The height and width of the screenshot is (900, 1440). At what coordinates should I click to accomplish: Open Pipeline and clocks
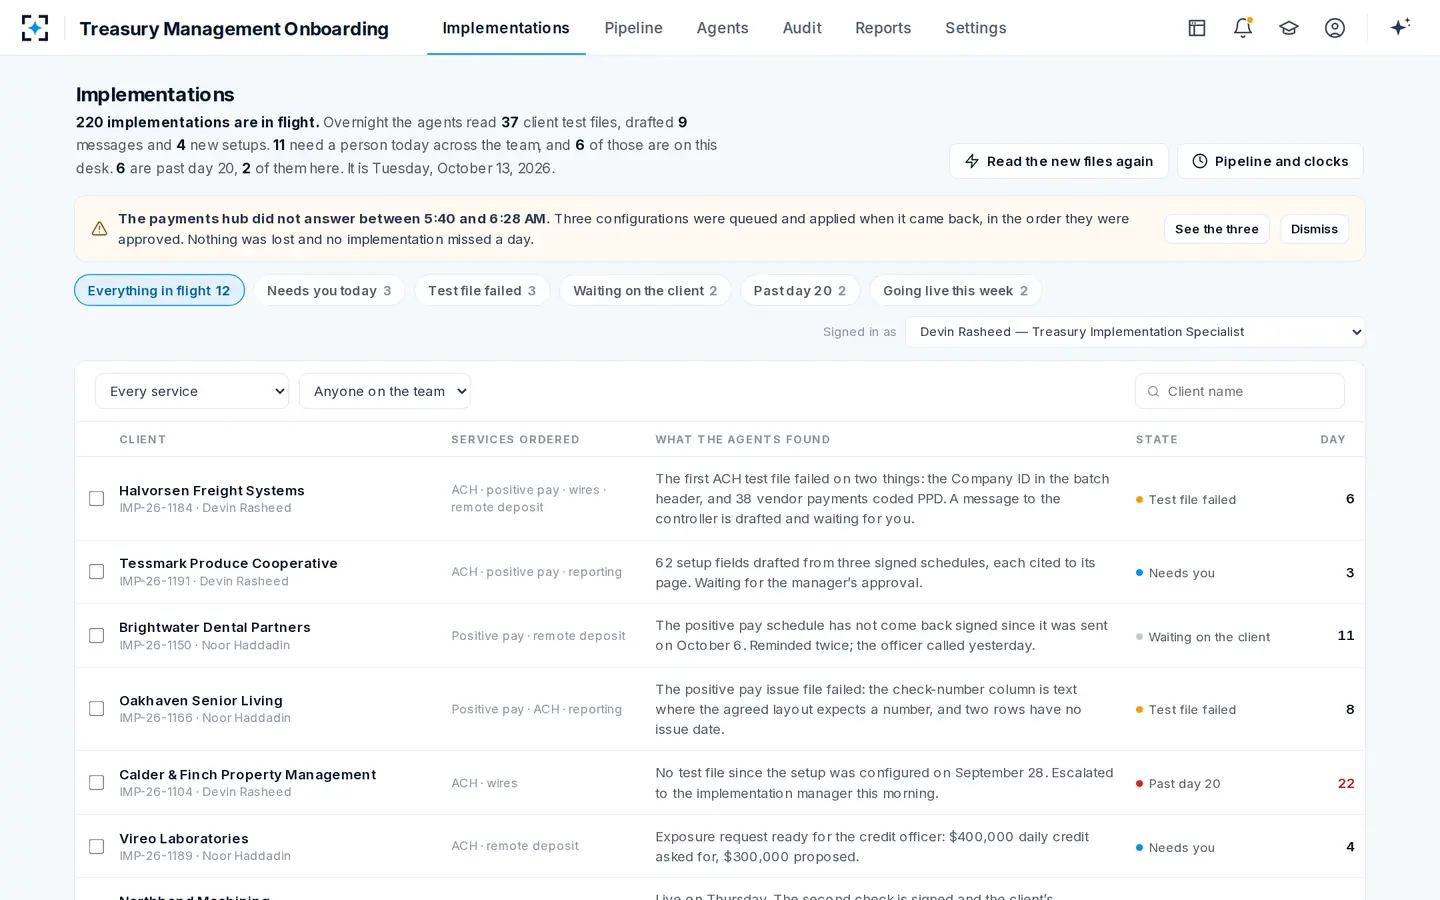pos(1270,161)
